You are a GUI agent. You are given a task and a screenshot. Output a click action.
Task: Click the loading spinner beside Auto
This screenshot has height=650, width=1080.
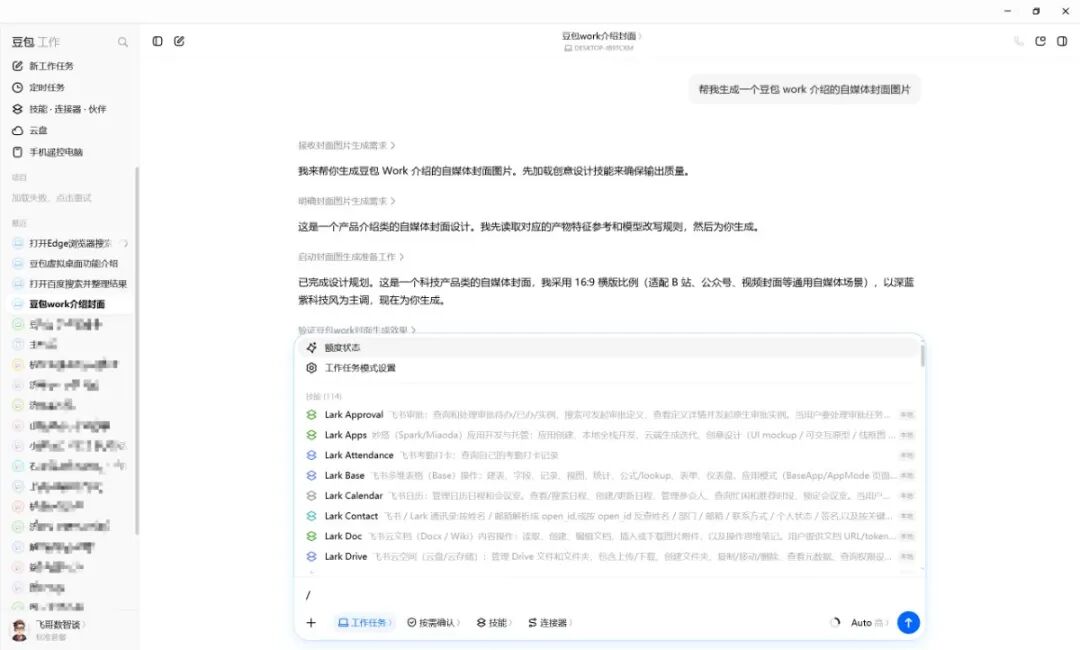835,622
